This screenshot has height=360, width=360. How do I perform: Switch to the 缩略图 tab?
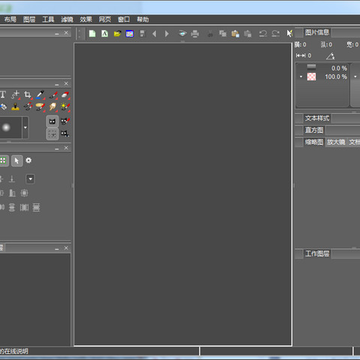(314, 142)
